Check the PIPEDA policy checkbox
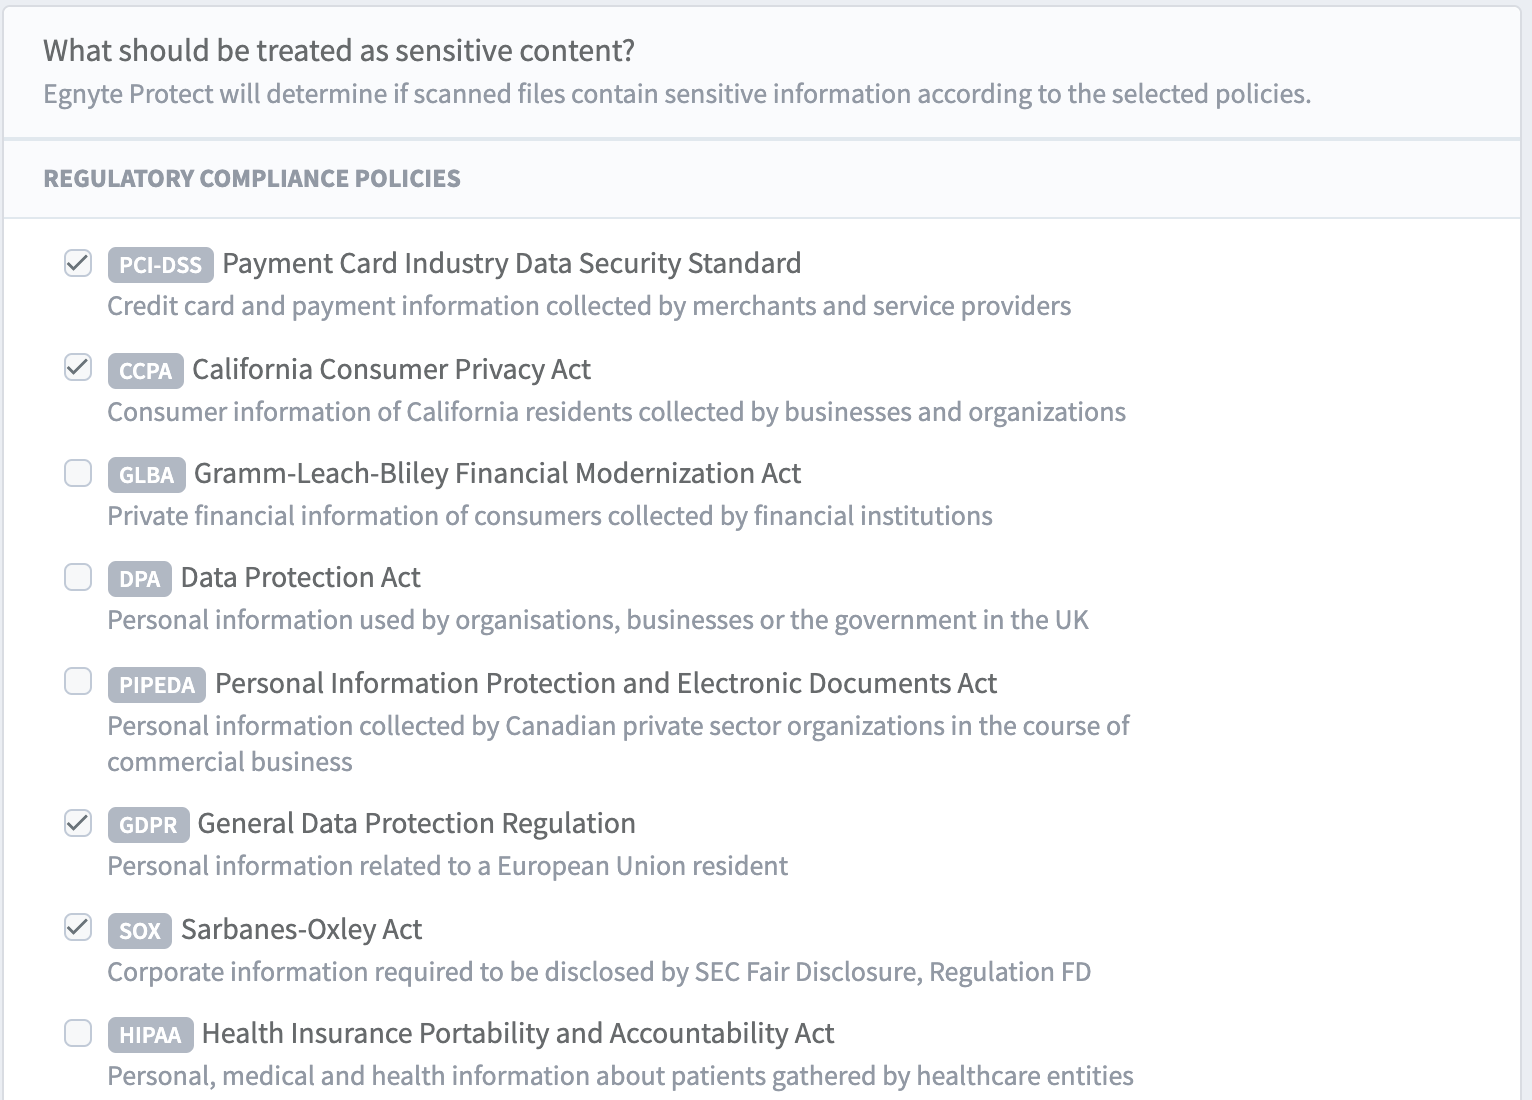The height and width of the screenshot is (1100, 1532). tap(78, 682)
